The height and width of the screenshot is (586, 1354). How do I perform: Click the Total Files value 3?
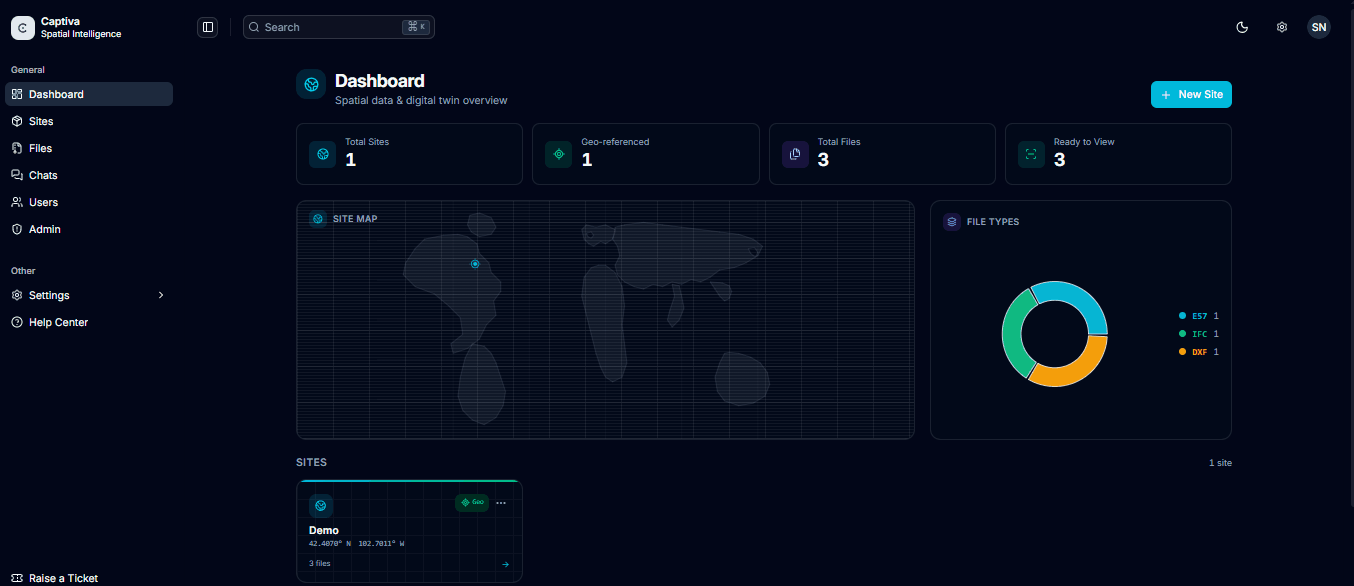click(x=823, y=159)
